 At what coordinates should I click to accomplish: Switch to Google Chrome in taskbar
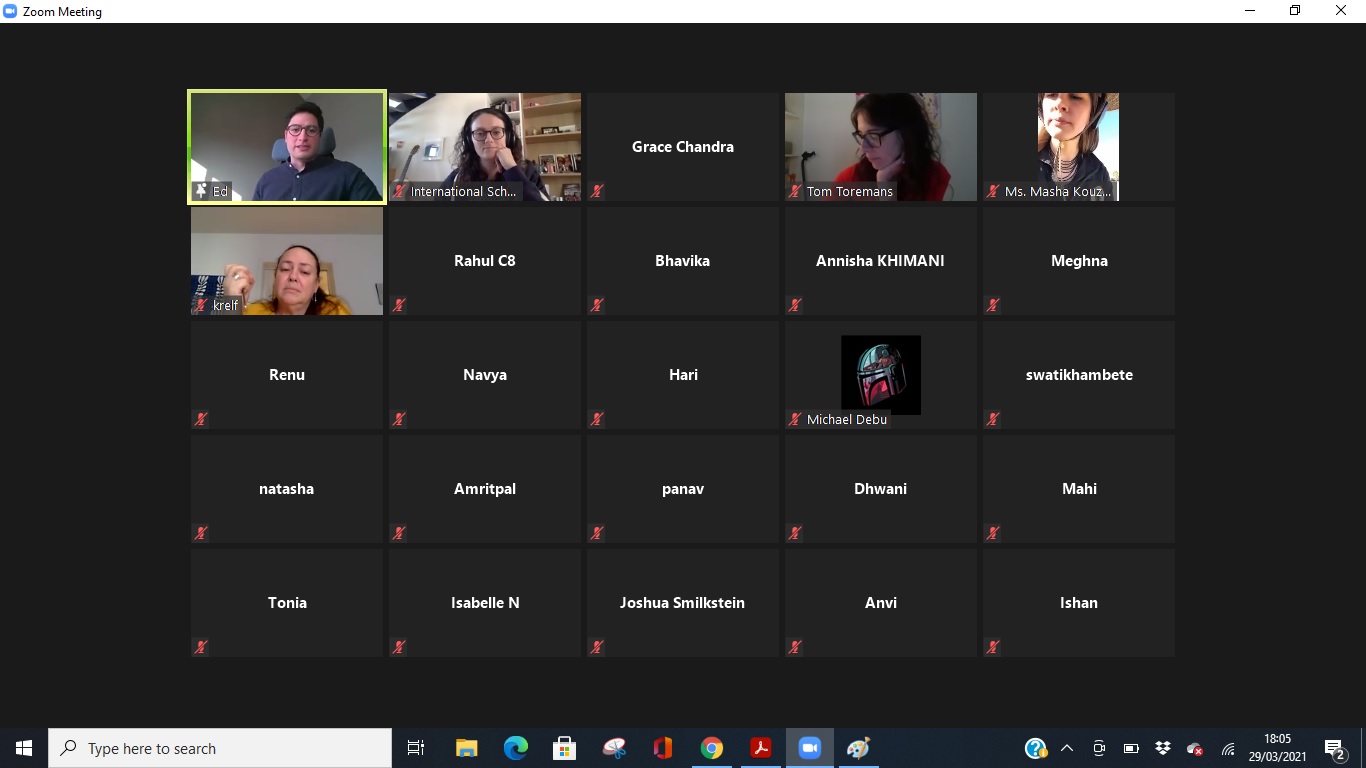711,748
